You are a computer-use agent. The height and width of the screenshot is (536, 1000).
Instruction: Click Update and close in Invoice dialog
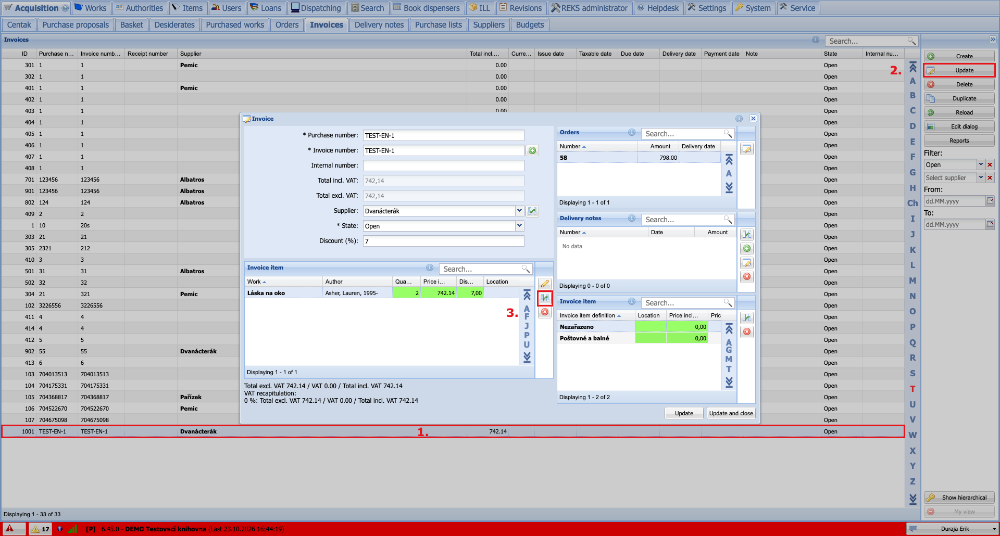[x=731, y=413]
